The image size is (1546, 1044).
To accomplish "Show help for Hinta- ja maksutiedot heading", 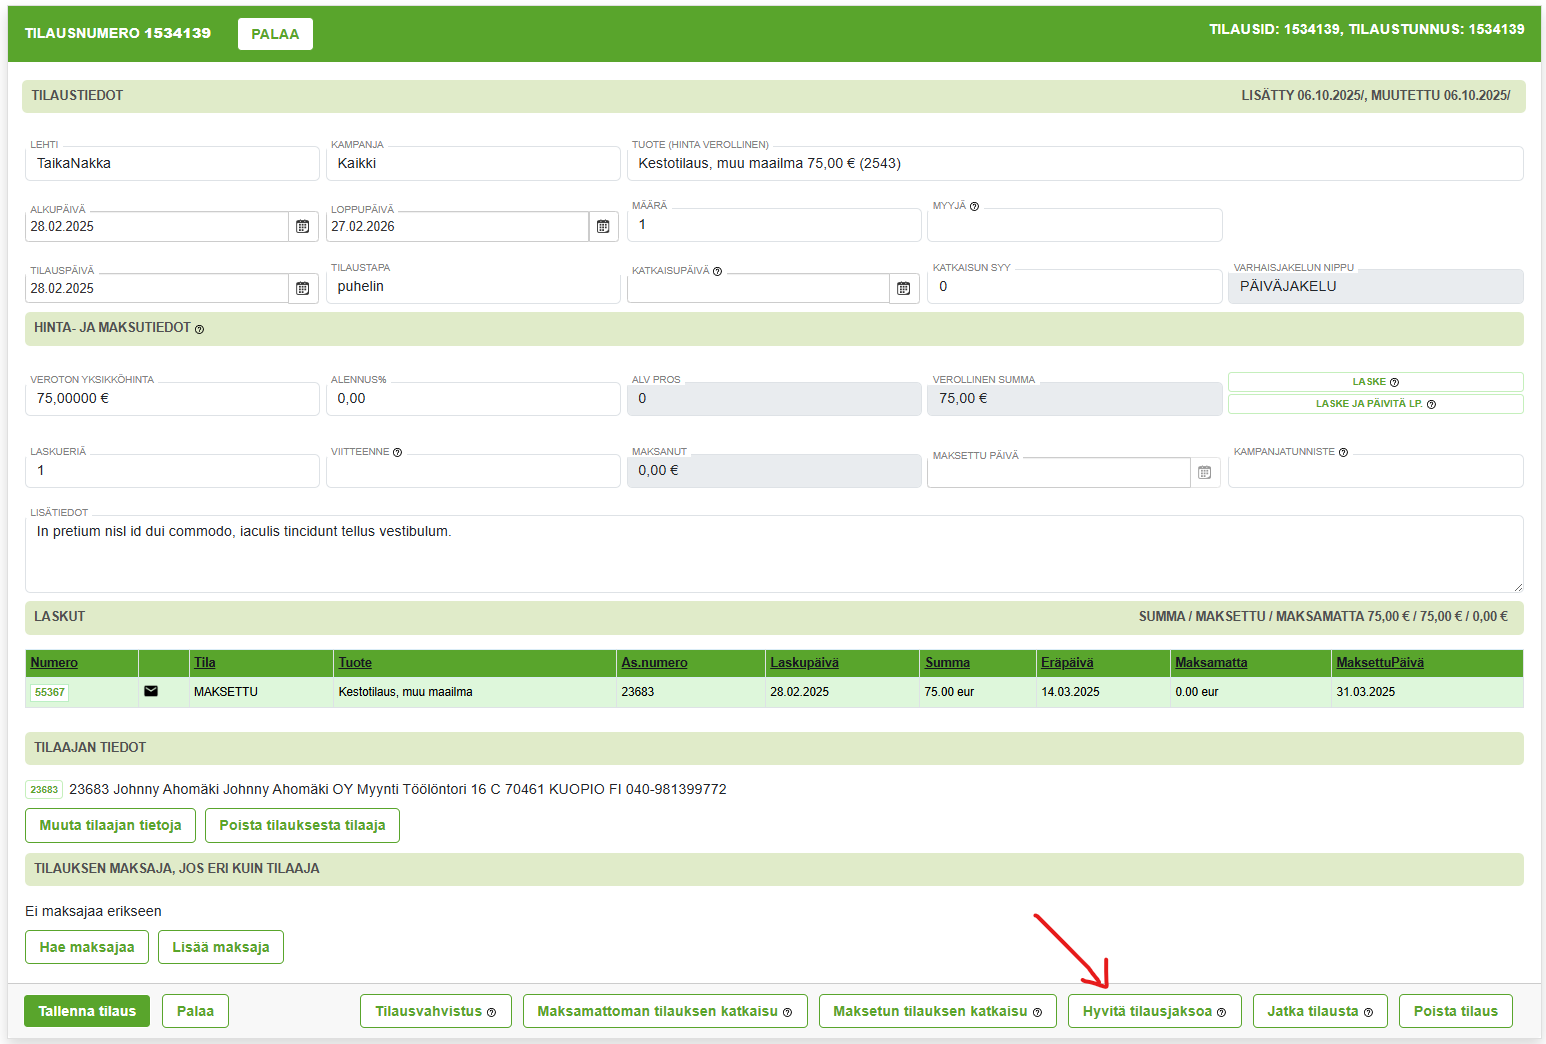I will (199, 329).
